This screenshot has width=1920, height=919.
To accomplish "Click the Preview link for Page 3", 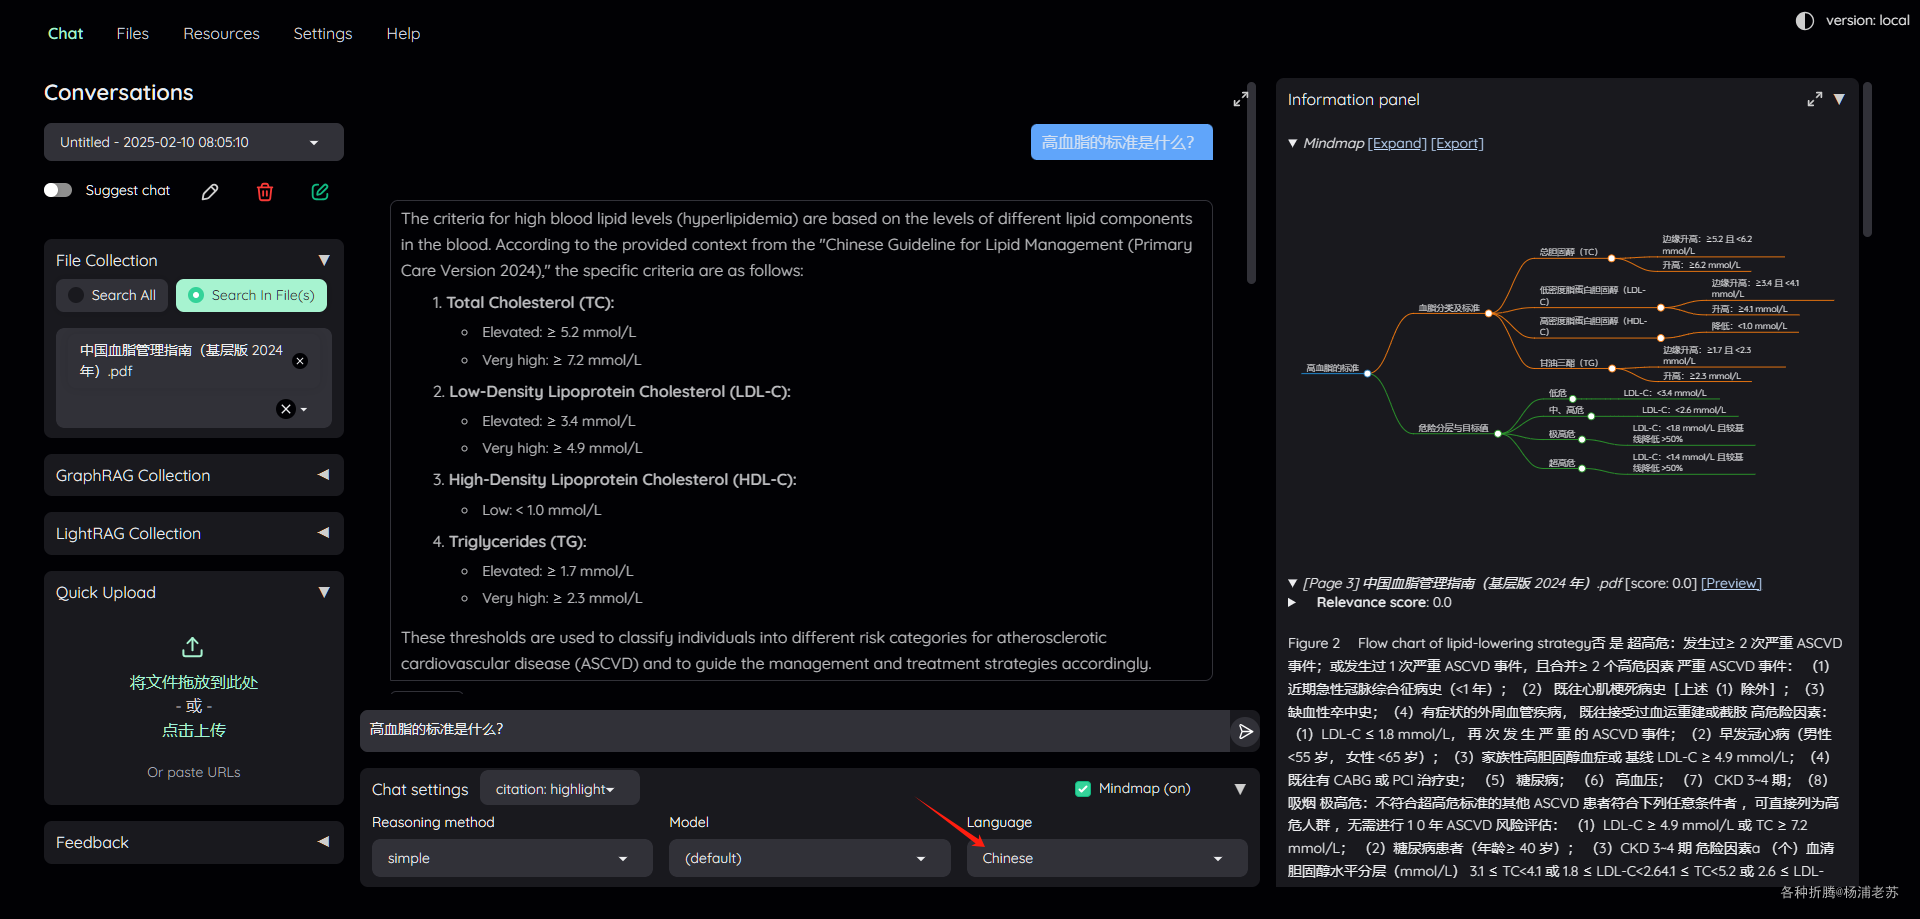I will [x=1731, y=583].
